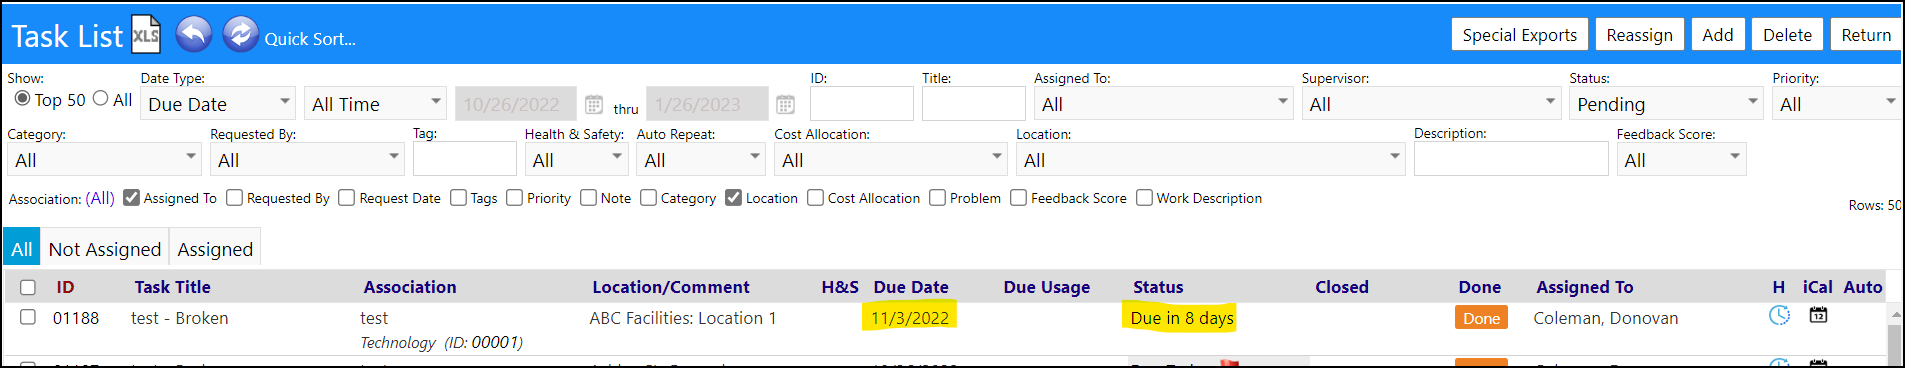
Task: Switch to the Not Assigned tab
Action: coord(104,249)
